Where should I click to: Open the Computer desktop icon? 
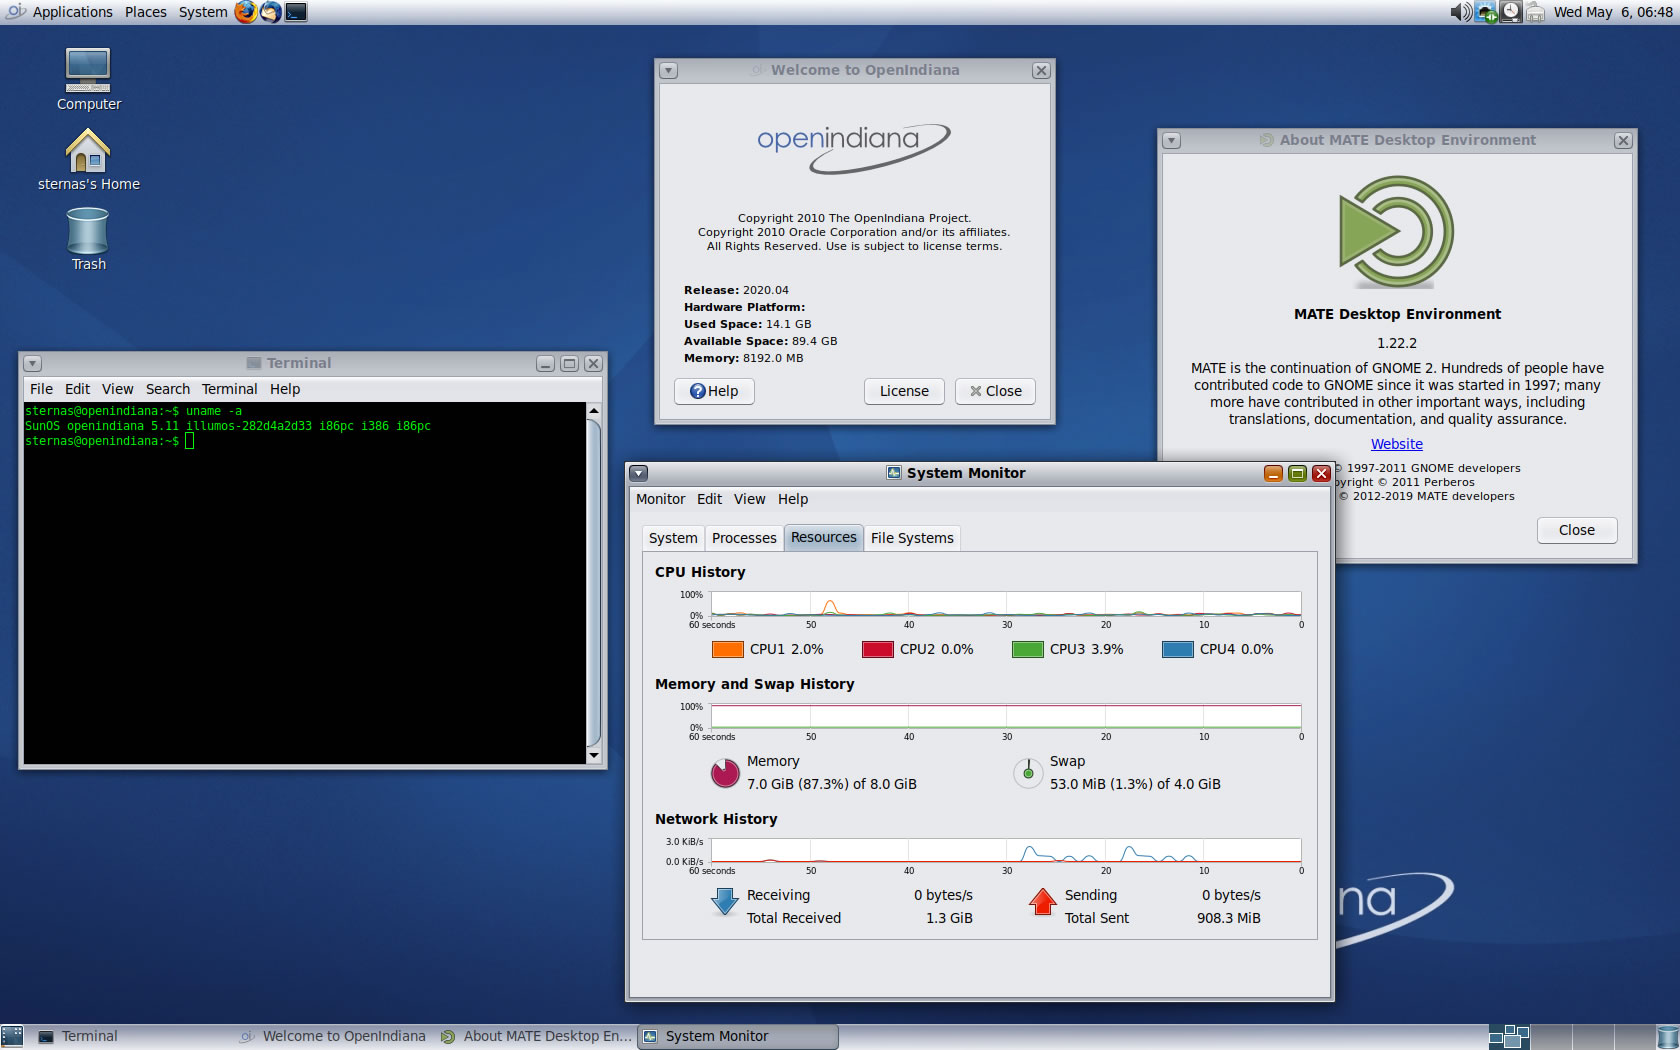pos(88,79)
